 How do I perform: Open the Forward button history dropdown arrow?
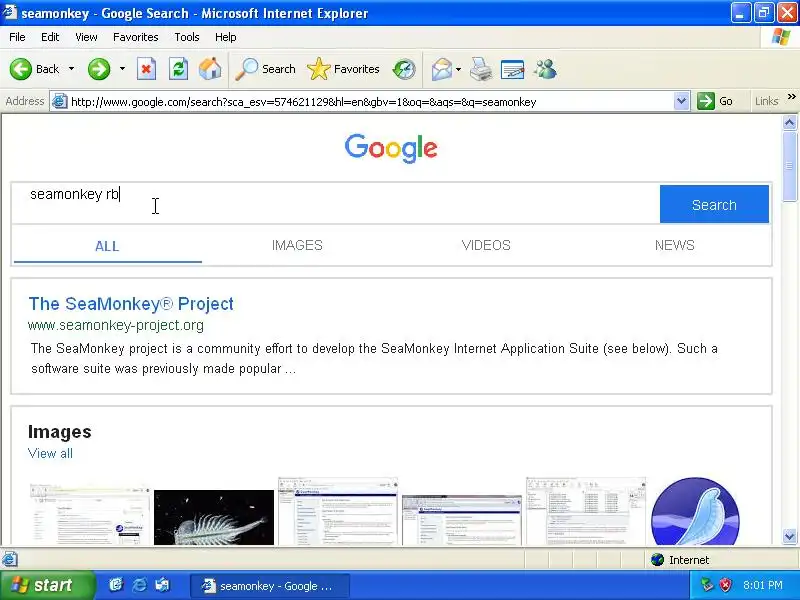pos(122,69)
